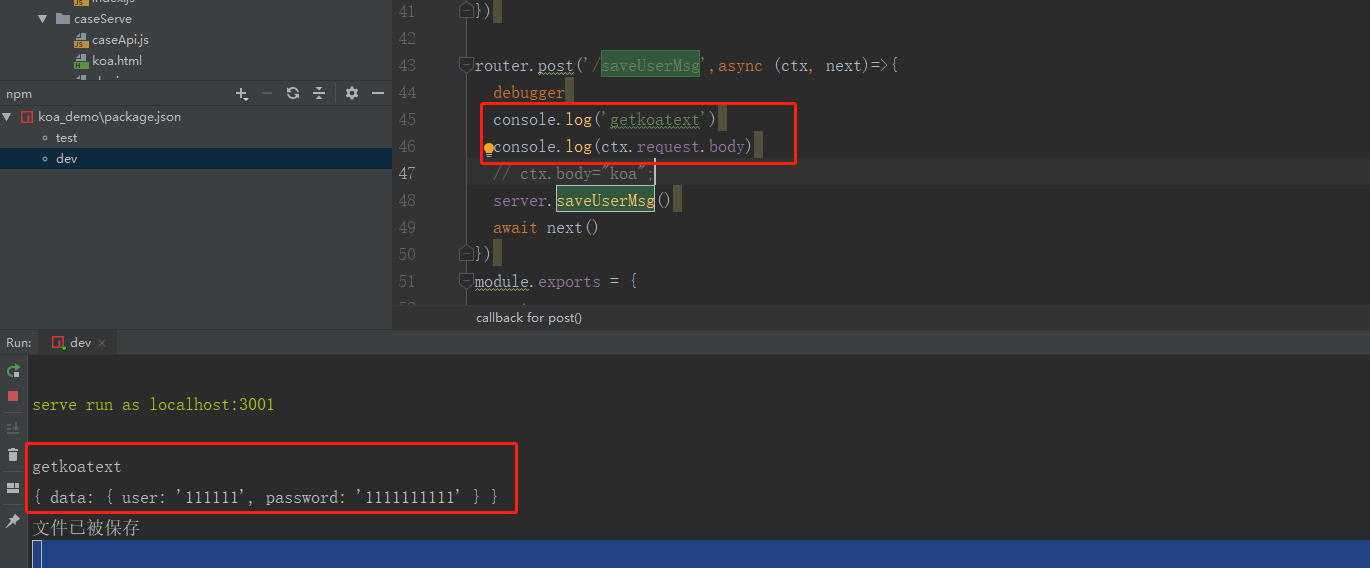The height and width of the screenshot is (568, 1370).
Task: Click the lightbulb hint on line 46
Action: point(489,148)
